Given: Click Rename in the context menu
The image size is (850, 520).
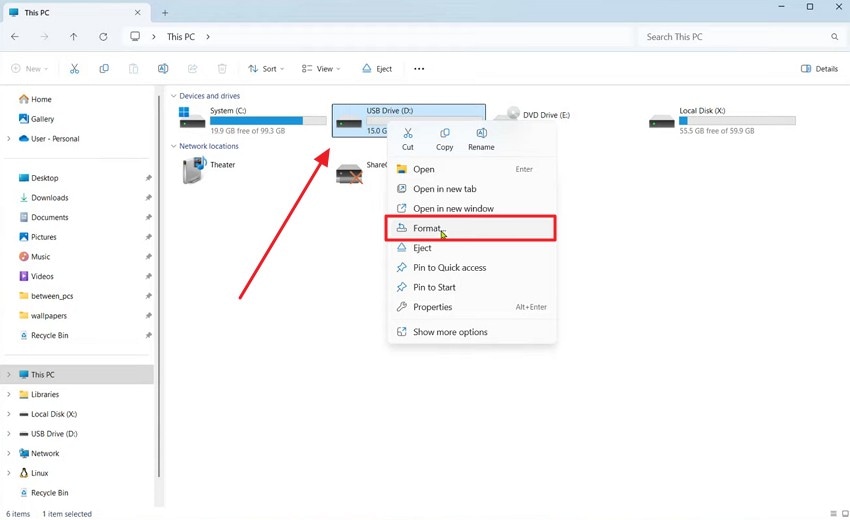Looking at the screenshot, I should 481,139.
